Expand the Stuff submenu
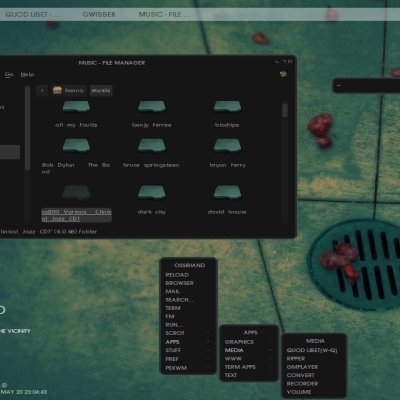This screenshot has width=400, height=400. pos(189,350)
